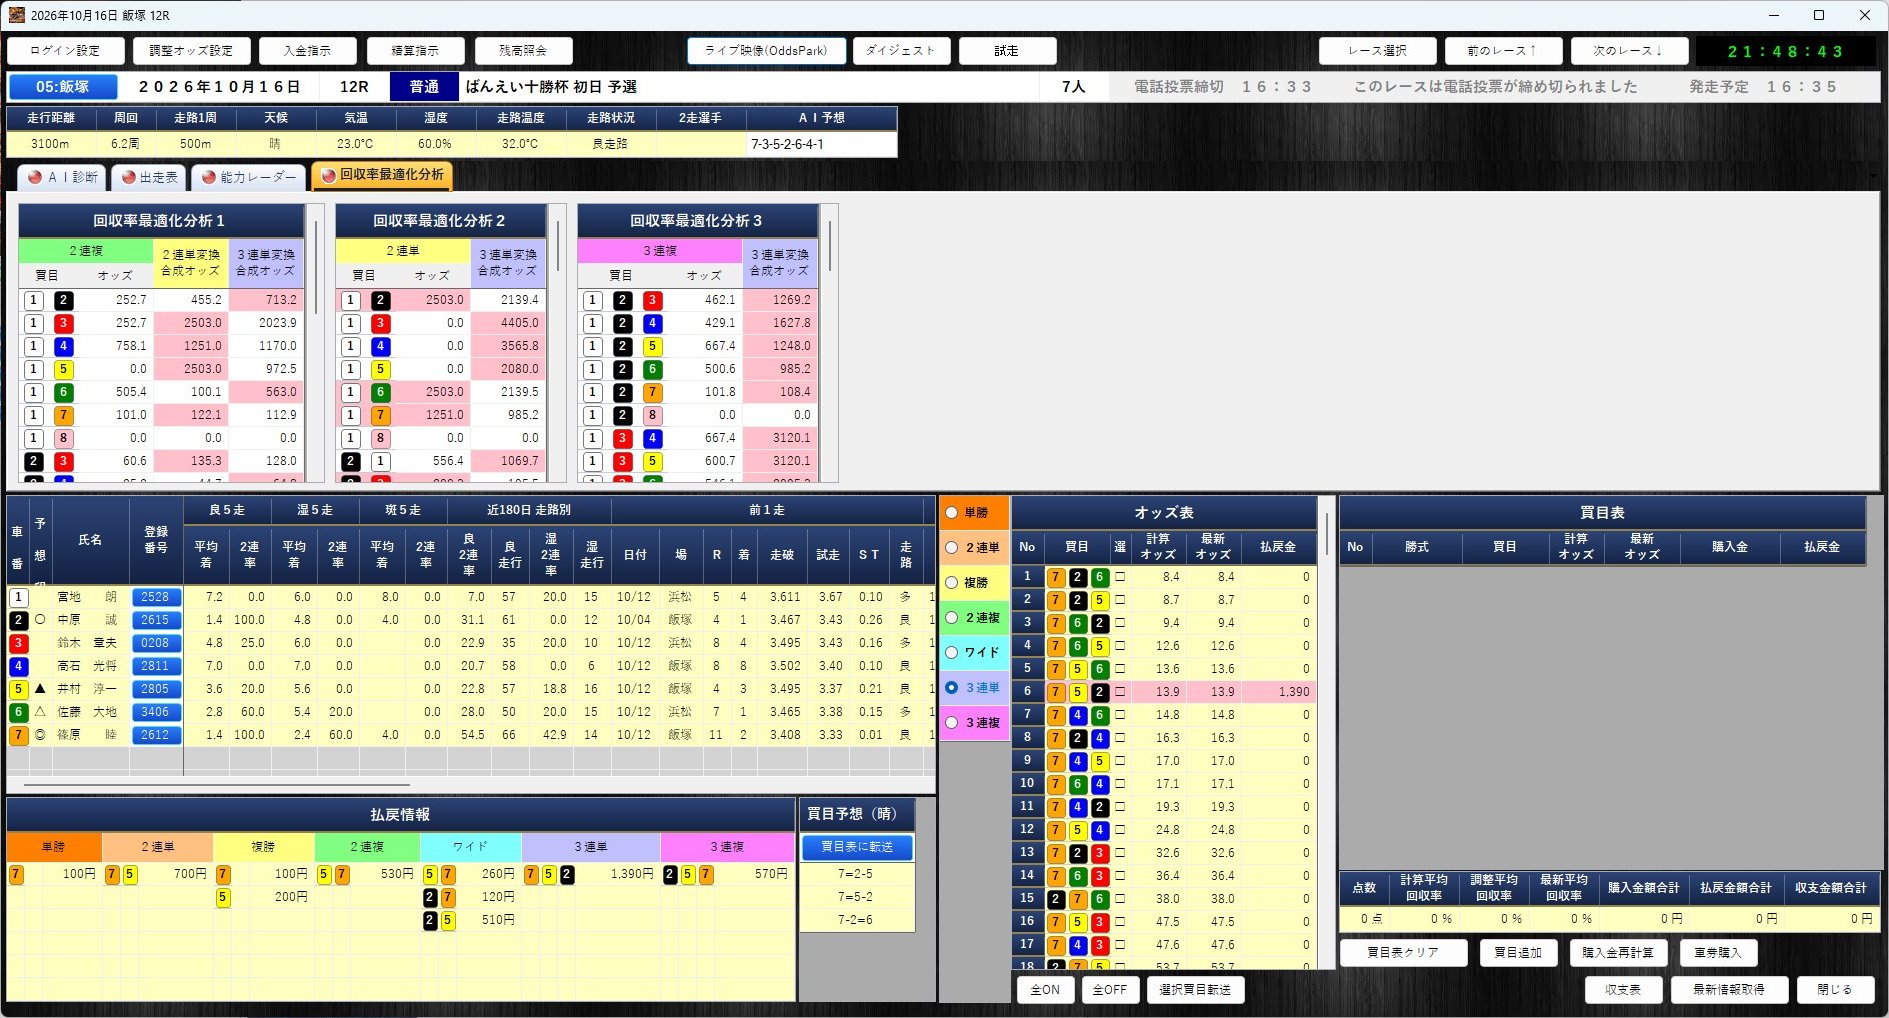The height and width of the screenshot is (1018, 1889).
Task: Click the 買目表に転送 button
Action: (x=857, y=847)
